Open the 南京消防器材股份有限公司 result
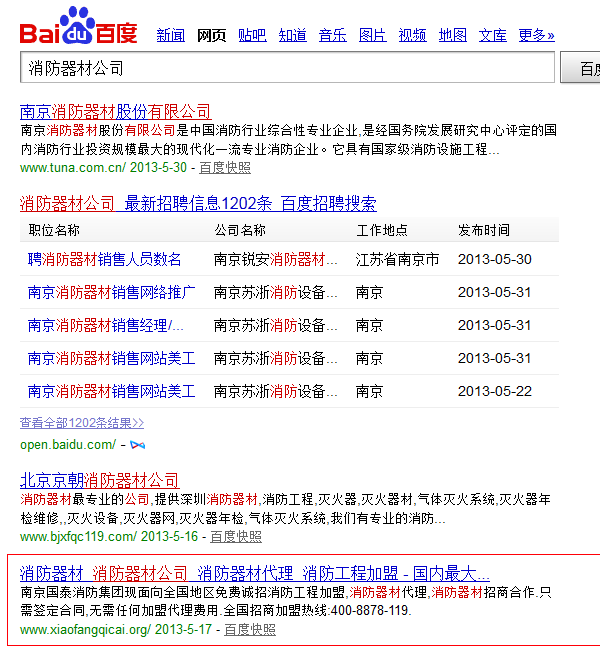 [115, 111]
